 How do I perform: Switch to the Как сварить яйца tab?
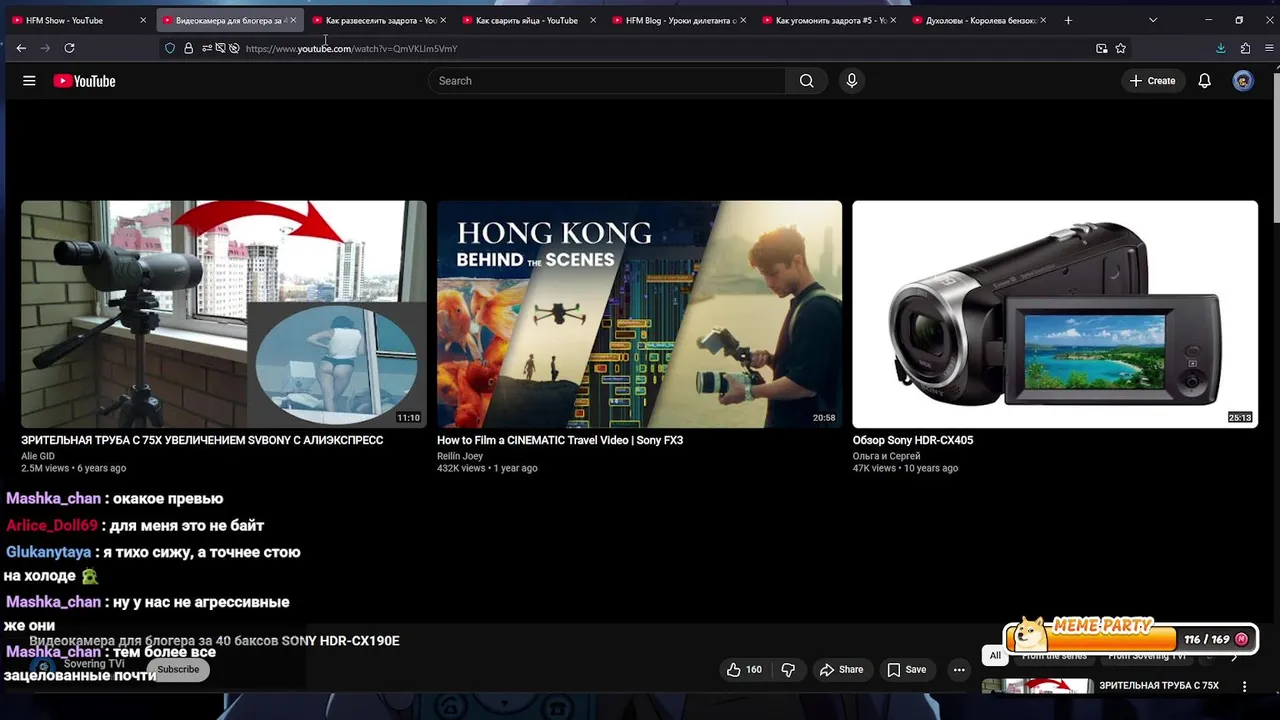click(530, 20)
